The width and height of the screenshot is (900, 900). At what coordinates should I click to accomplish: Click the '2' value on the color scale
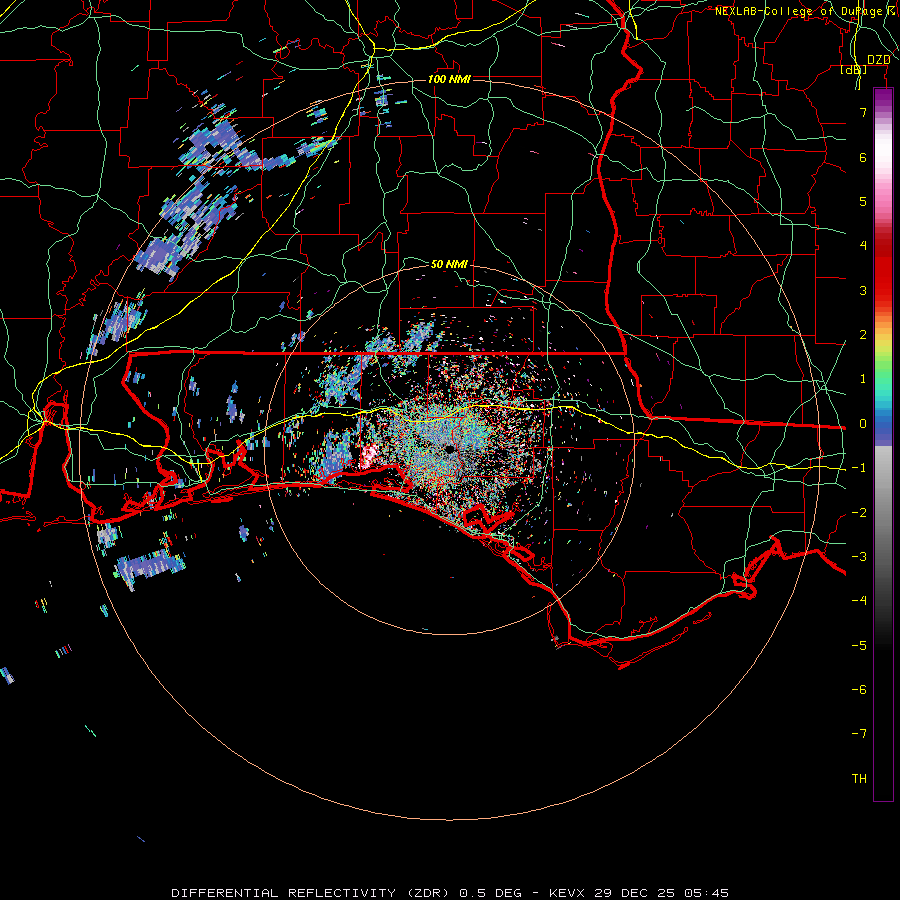click(863, 335)
